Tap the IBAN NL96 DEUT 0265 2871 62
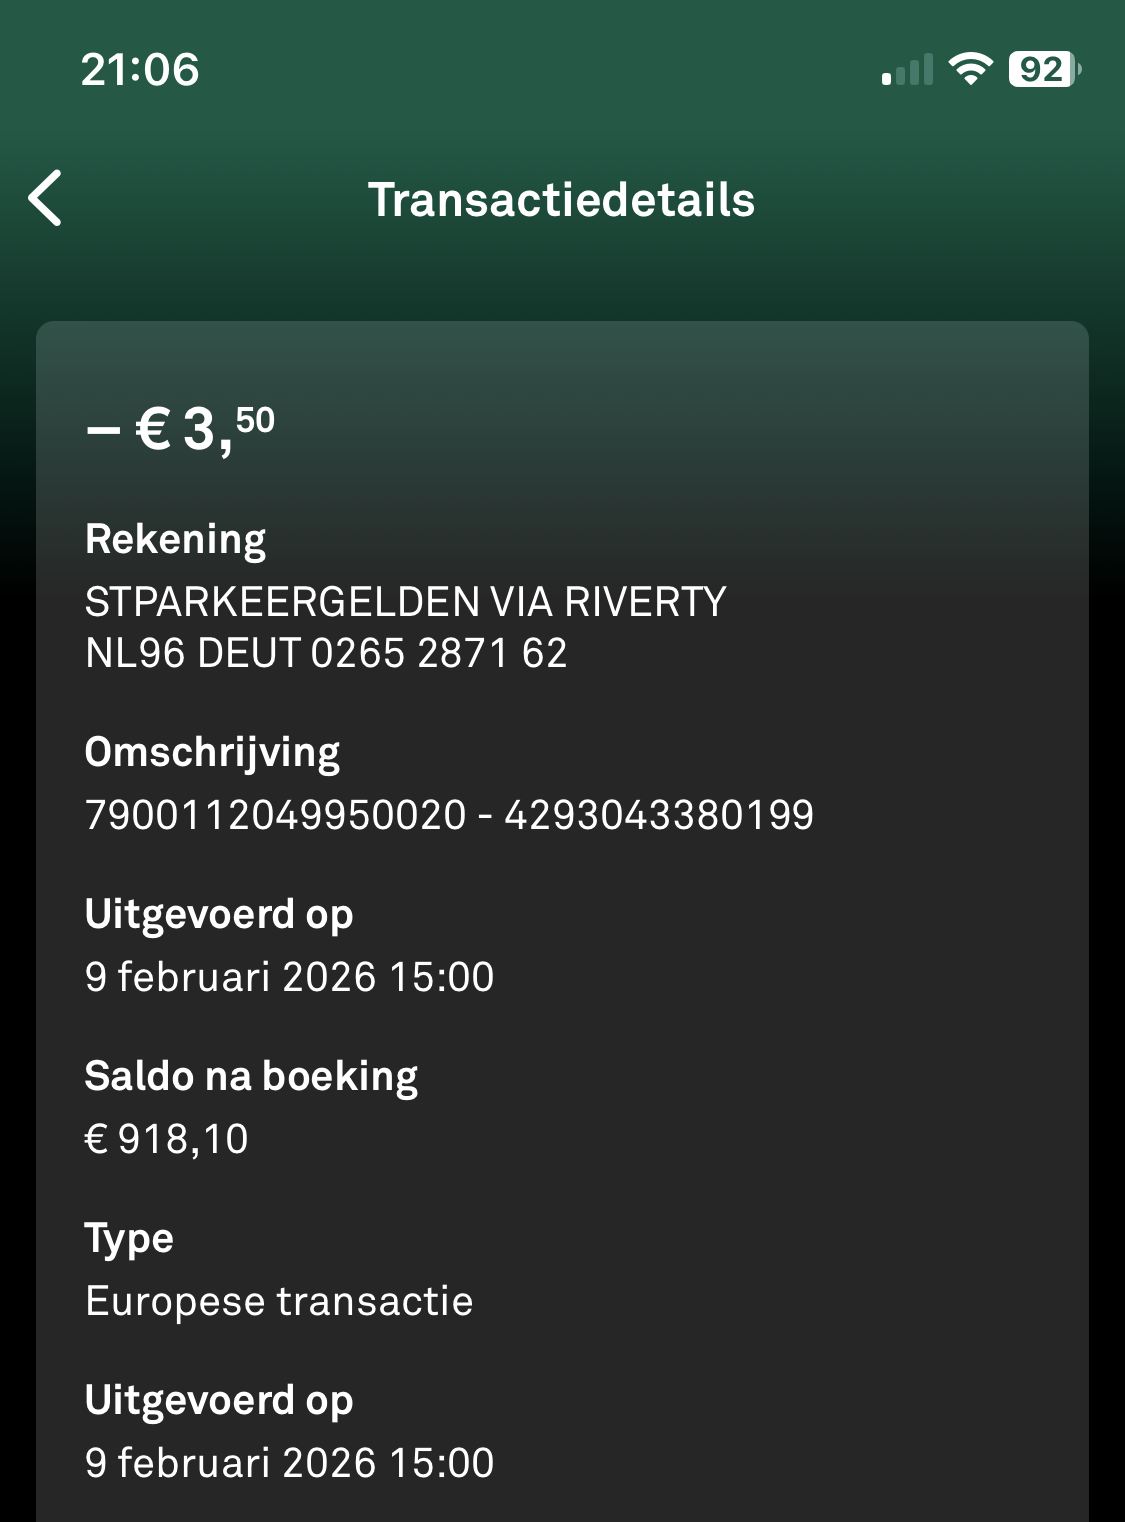This screenshot has height=1522, width=1125. pyautogui.click(x=326, y=654)
